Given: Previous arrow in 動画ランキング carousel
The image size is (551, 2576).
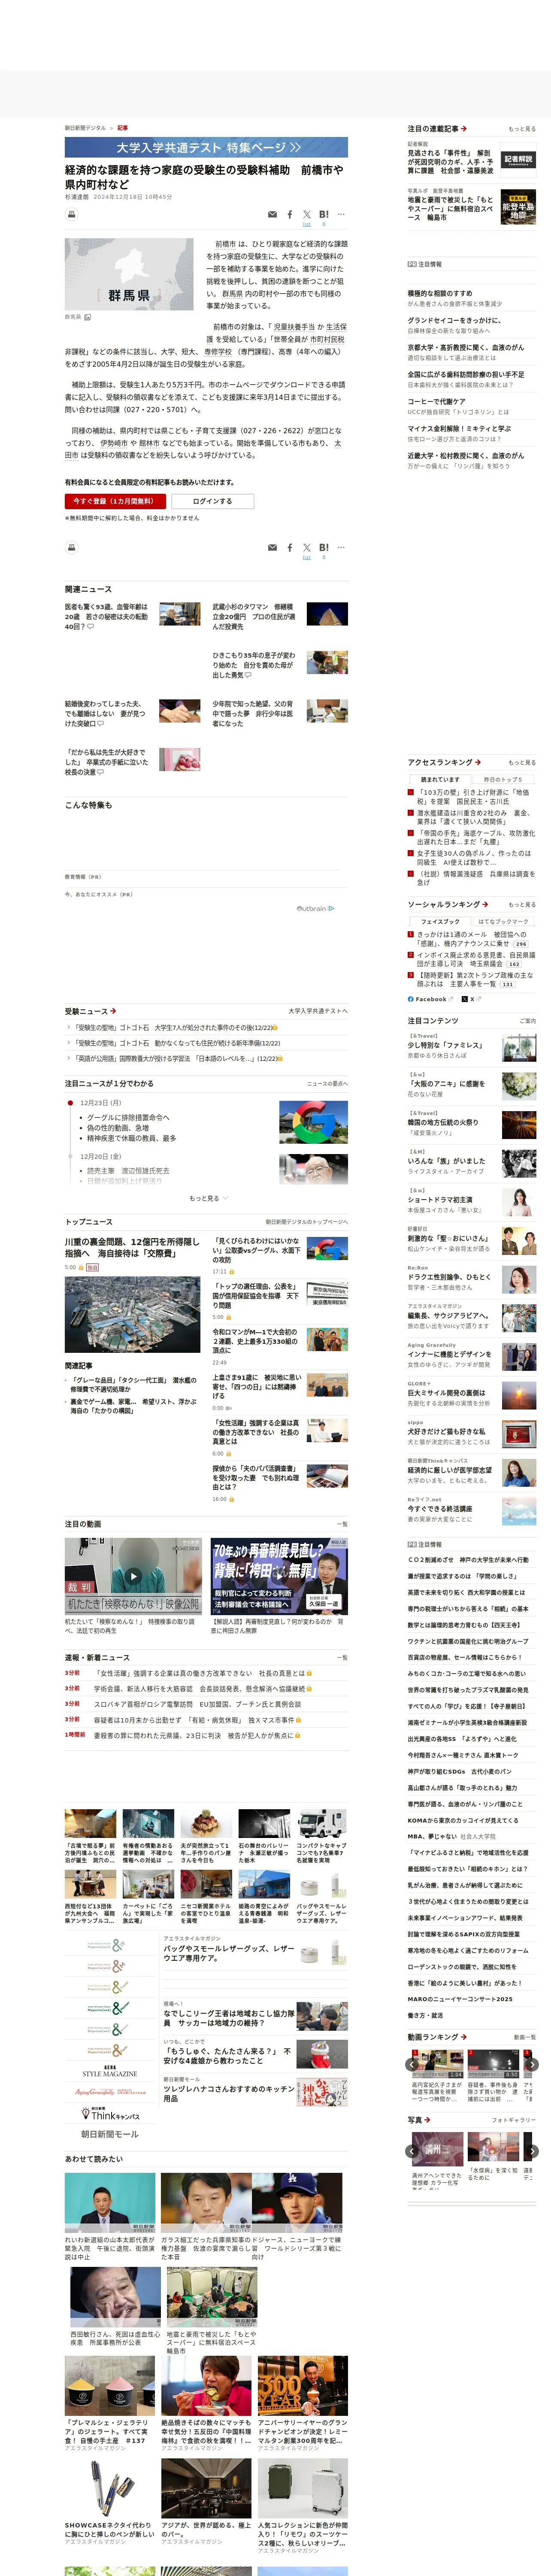Looking at the screenshot, I should coord(413,2065).
